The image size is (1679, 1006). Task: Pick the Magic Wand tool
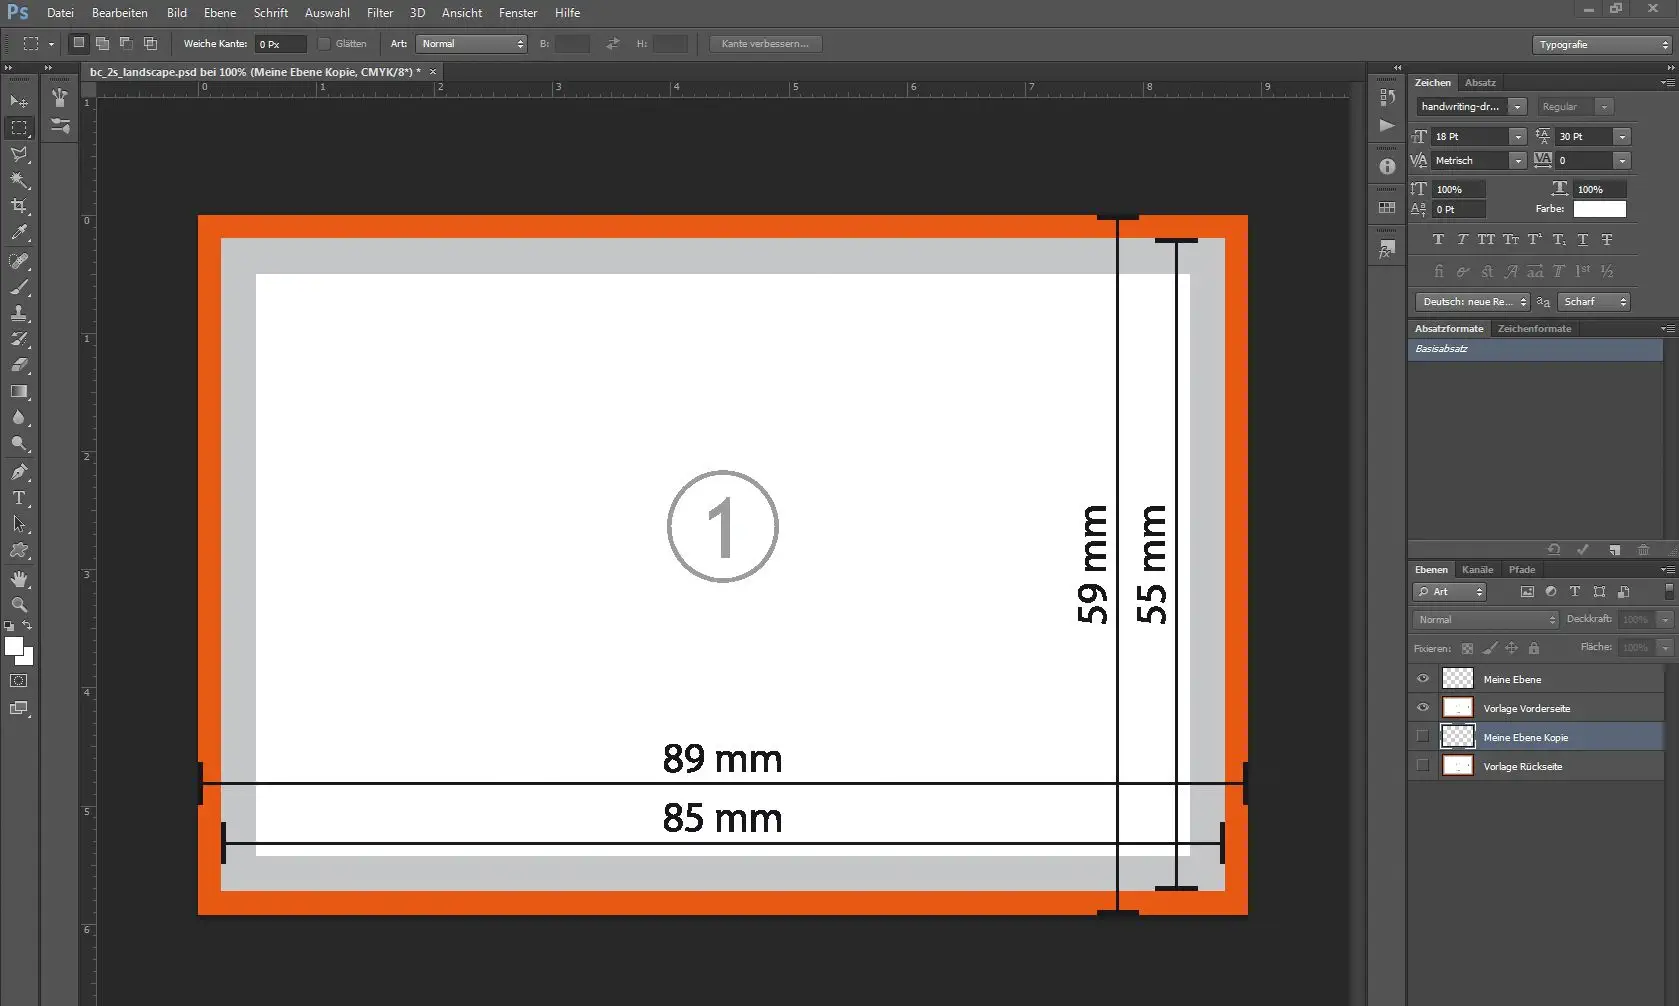[x=19, y=180]
